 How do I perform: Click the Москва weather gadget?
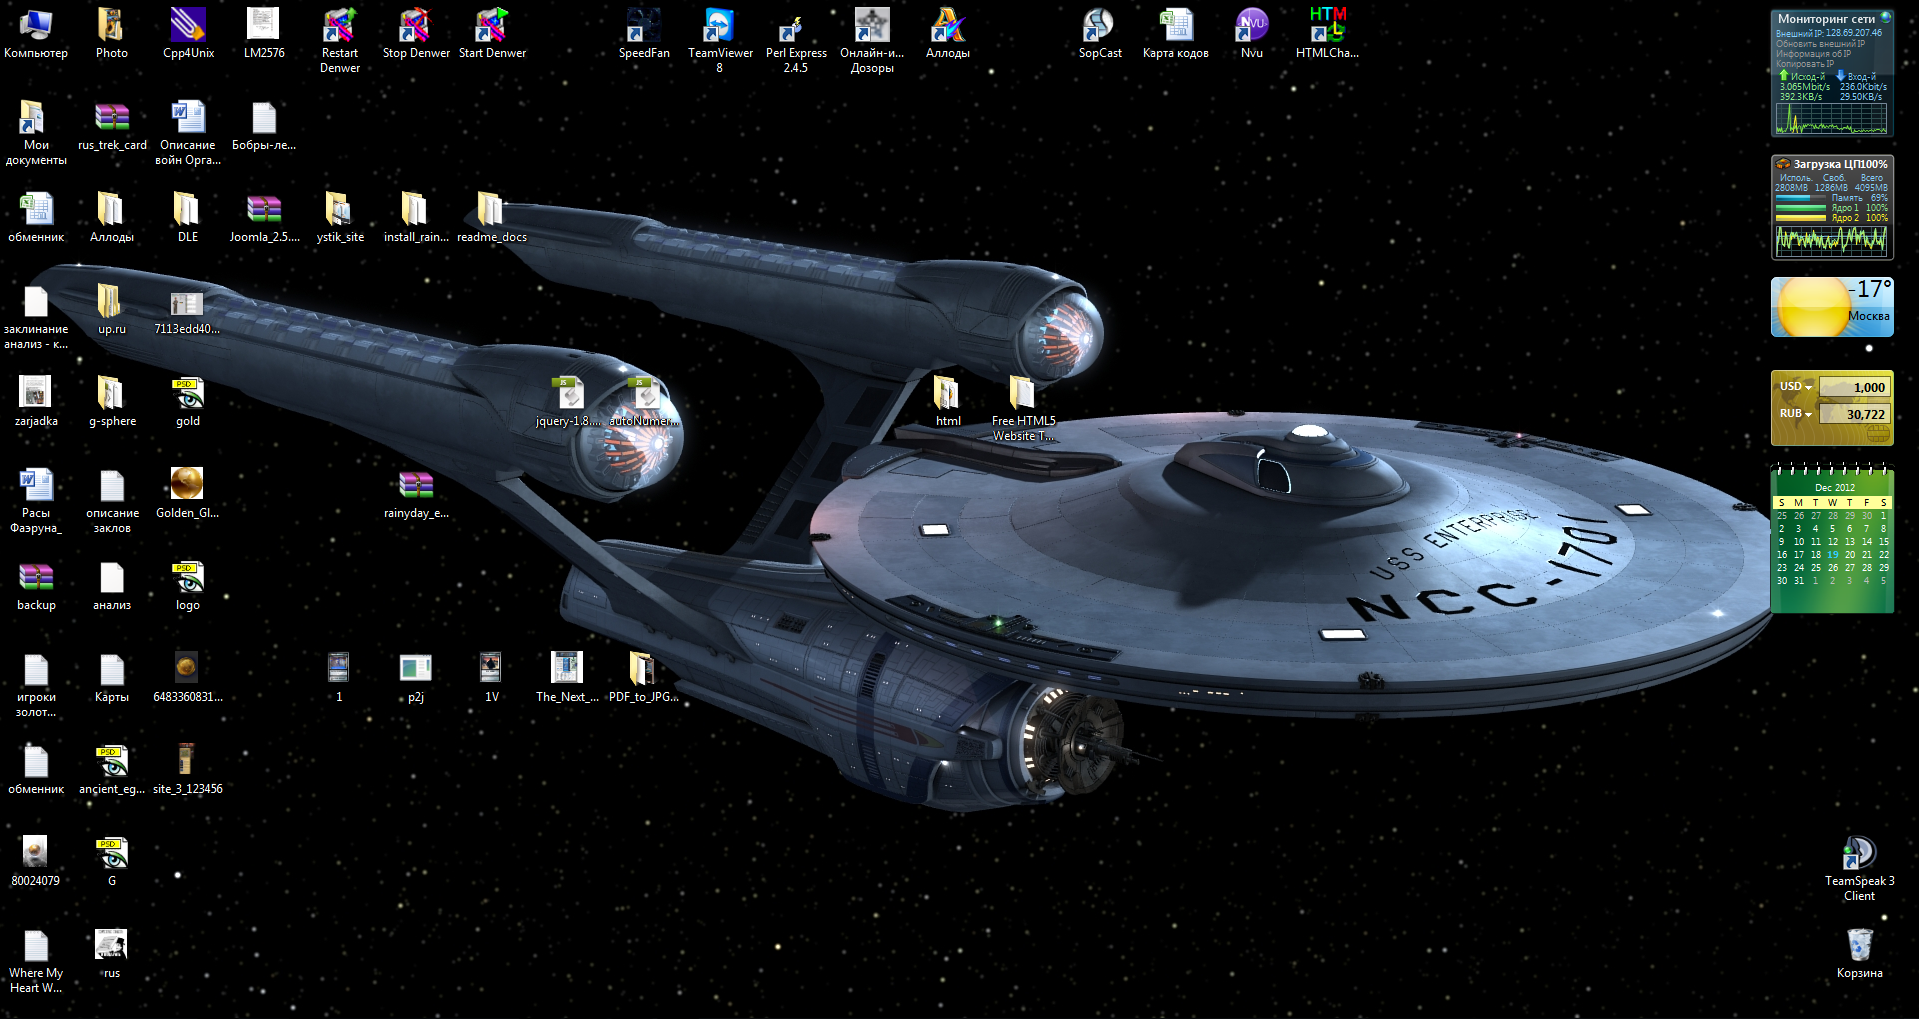[1832, 307]
